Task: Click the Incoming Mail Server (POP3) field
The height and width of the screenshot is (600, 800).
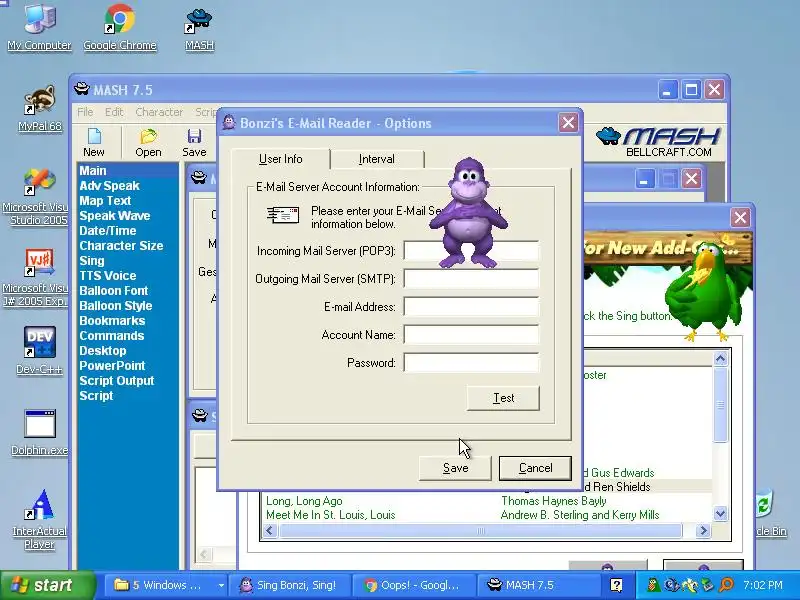Action: pyautogui.click(x=471, y=251)
